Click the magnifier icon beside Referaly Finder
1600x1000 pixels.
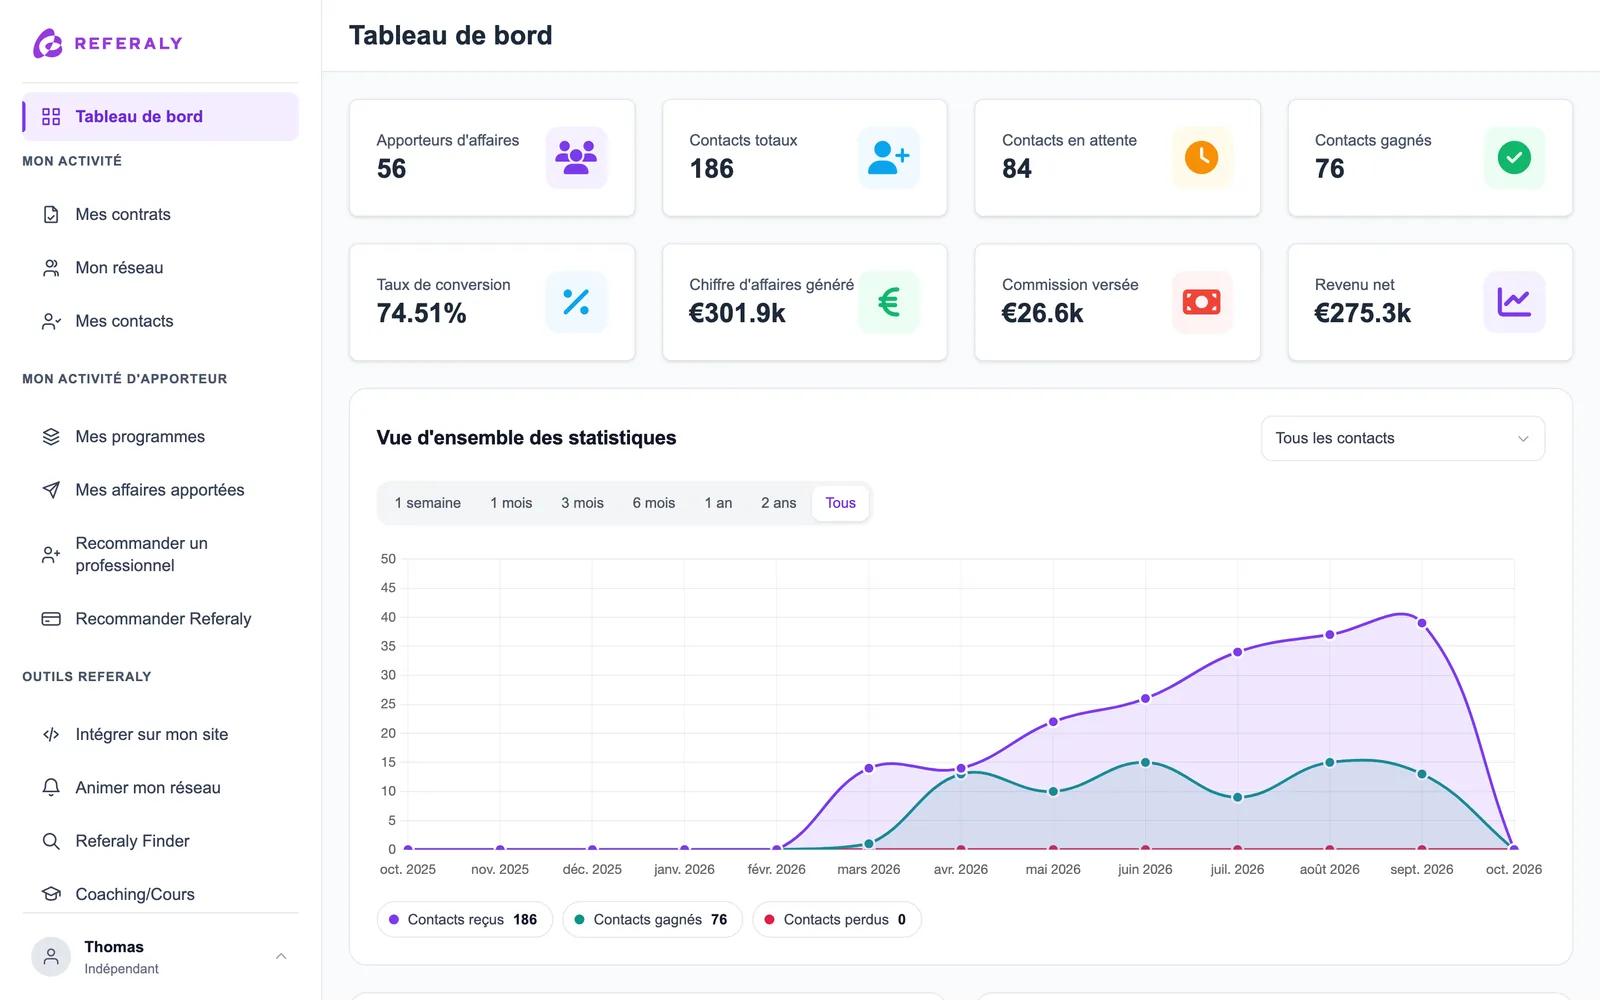[51, 841]
